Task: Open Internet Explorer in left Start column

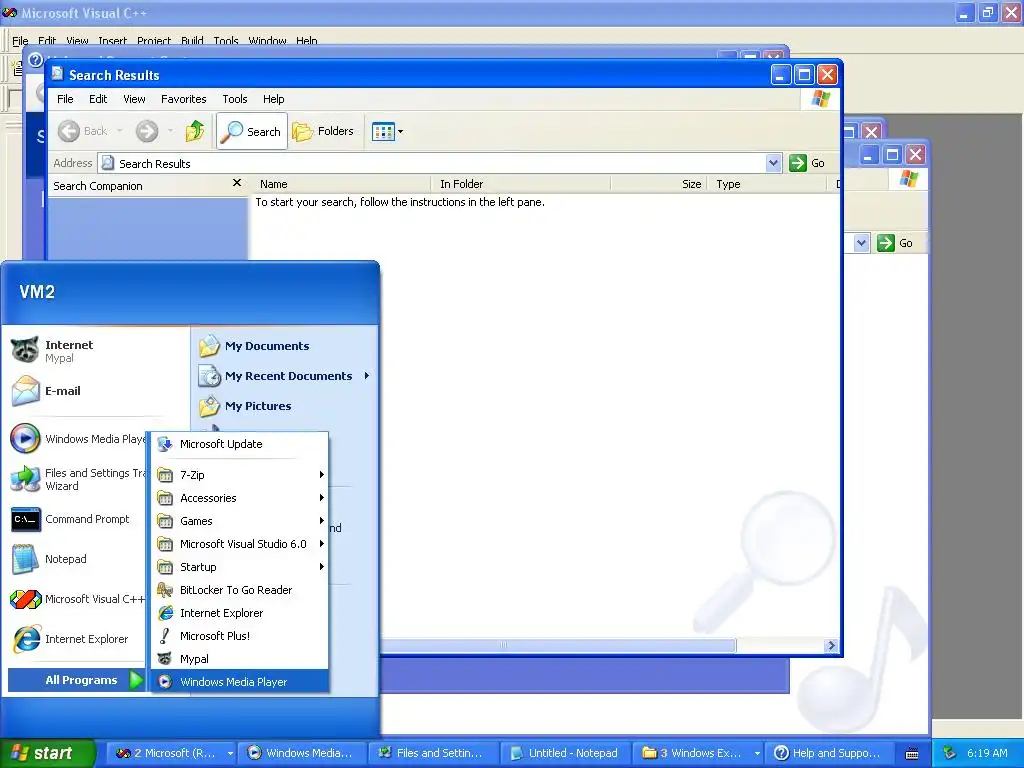Action: pyautogui.click(x=78, y=639)
